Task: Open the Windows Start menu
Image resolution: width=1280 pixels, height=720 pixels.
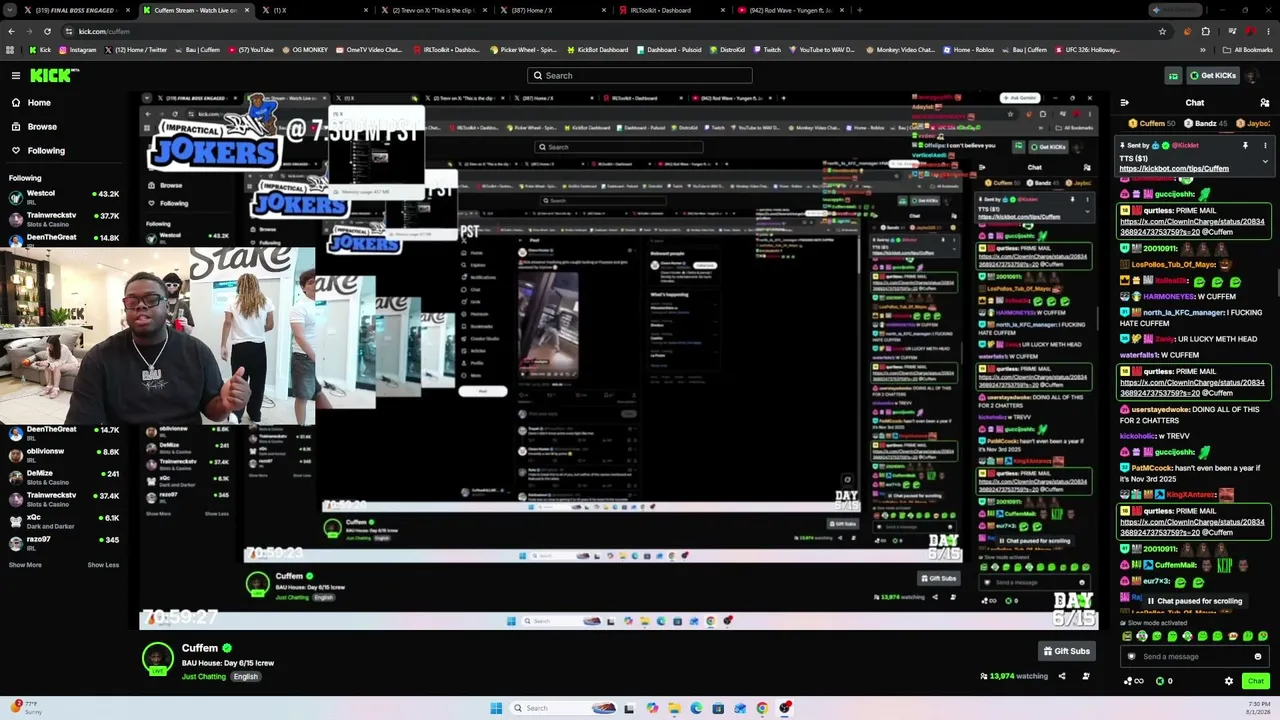Action: tap(495, 708)
